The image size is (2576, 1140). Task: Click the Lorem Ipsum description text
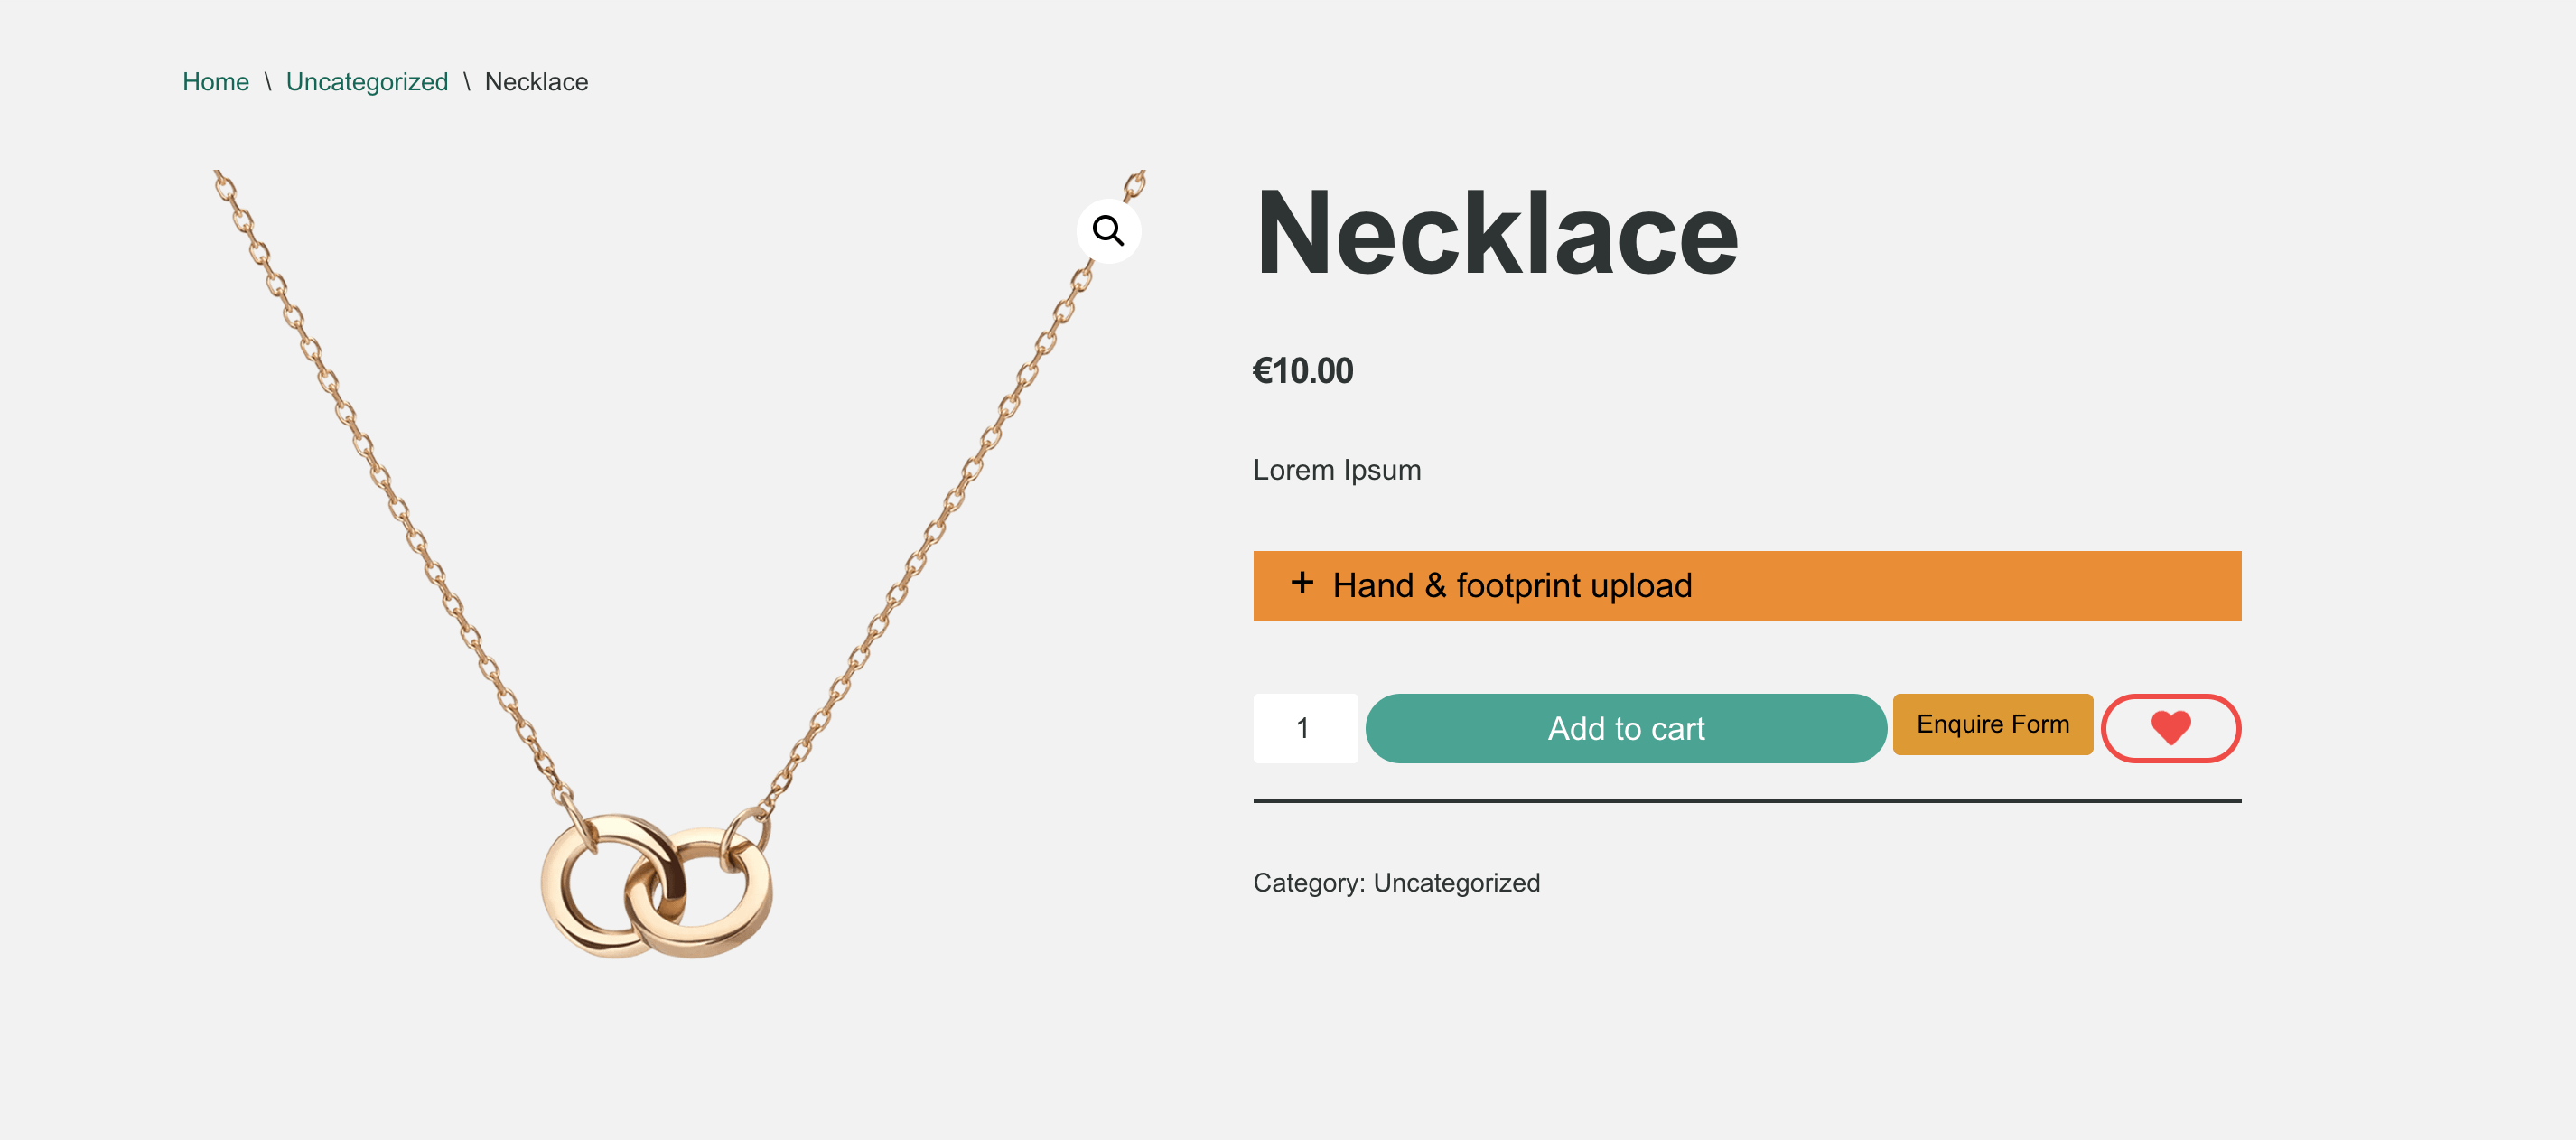tap(1336, 470)
